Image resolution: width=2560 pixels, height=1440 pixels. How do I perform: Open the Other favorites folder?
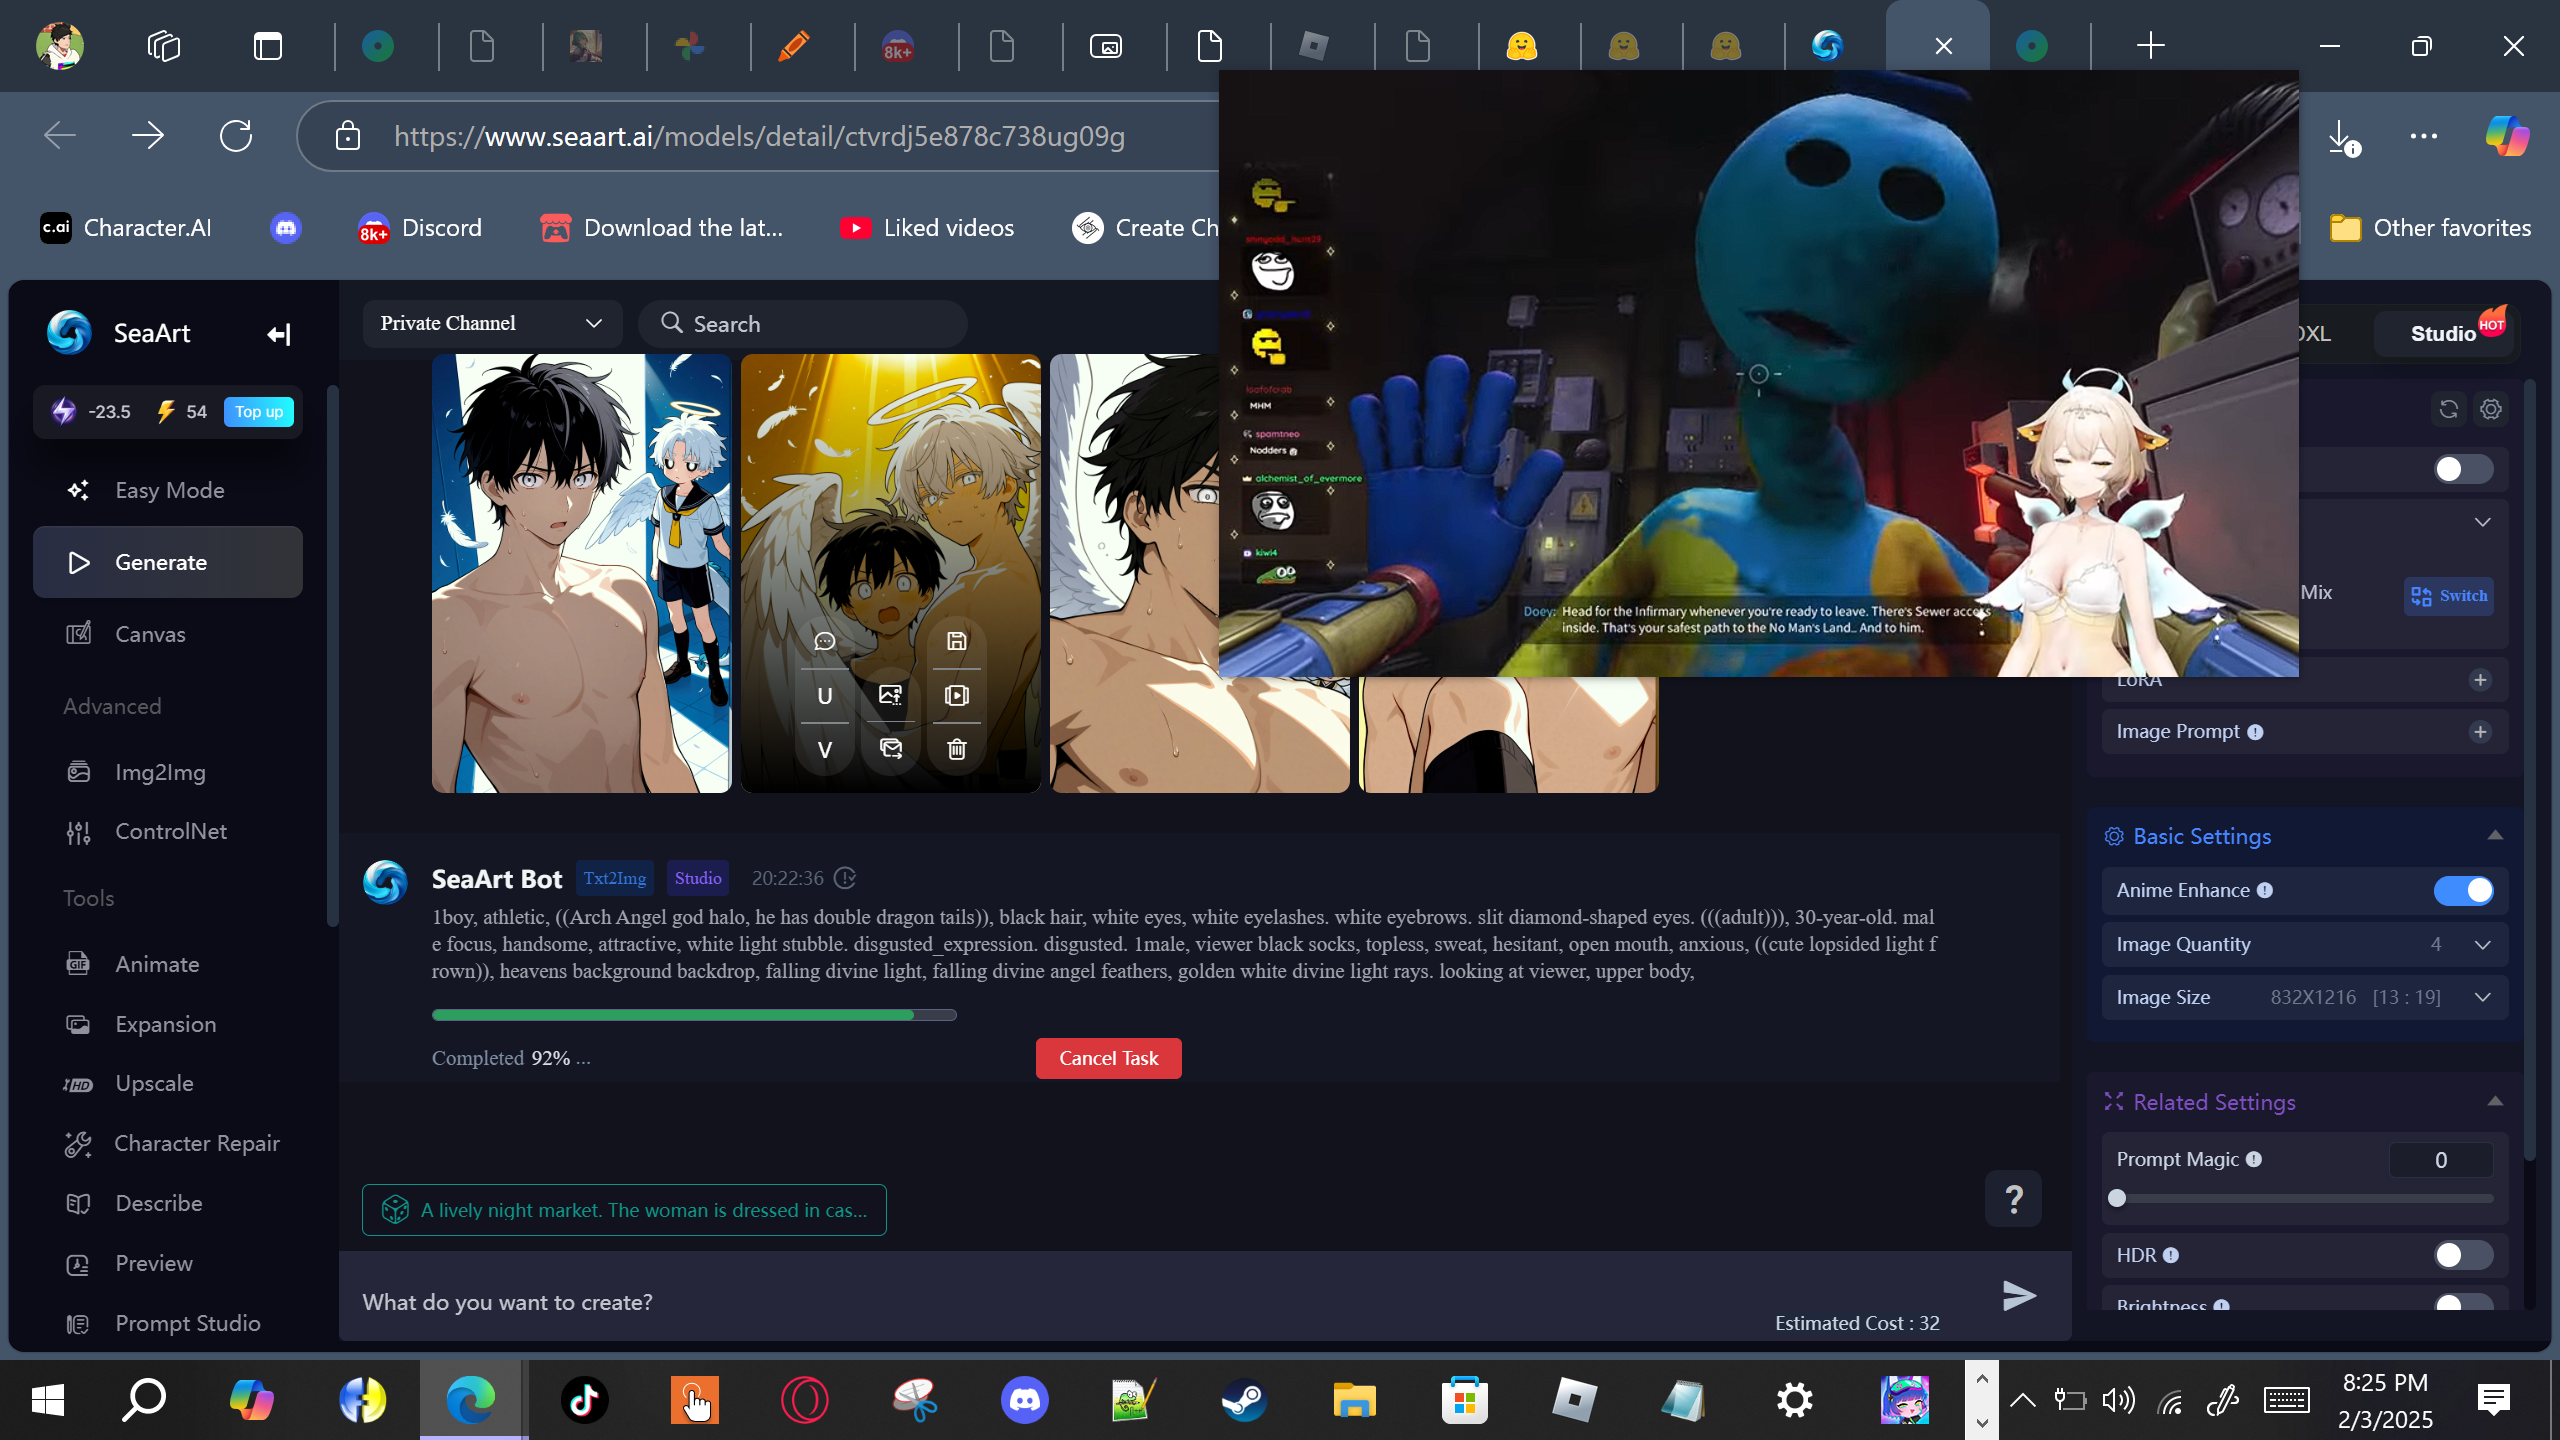[2430, 228]
